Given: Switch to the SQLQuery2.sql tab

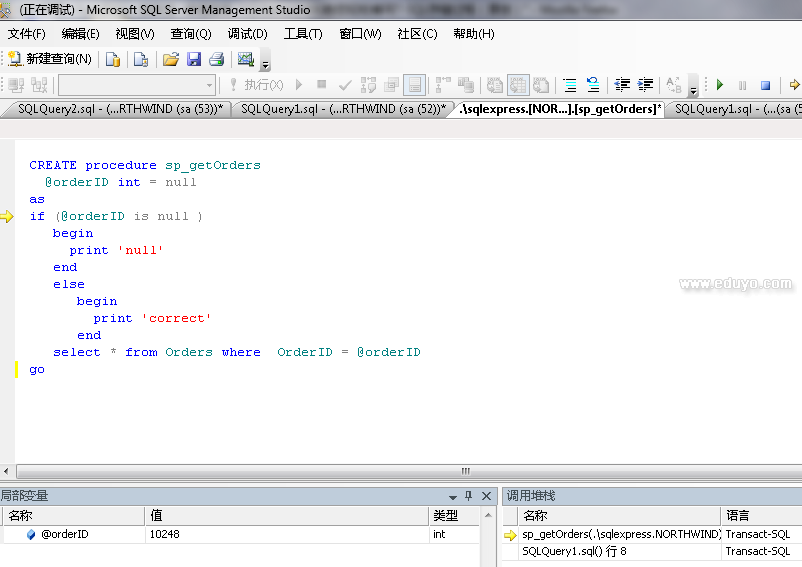Looking at the screenshot, I should [118, 109].
